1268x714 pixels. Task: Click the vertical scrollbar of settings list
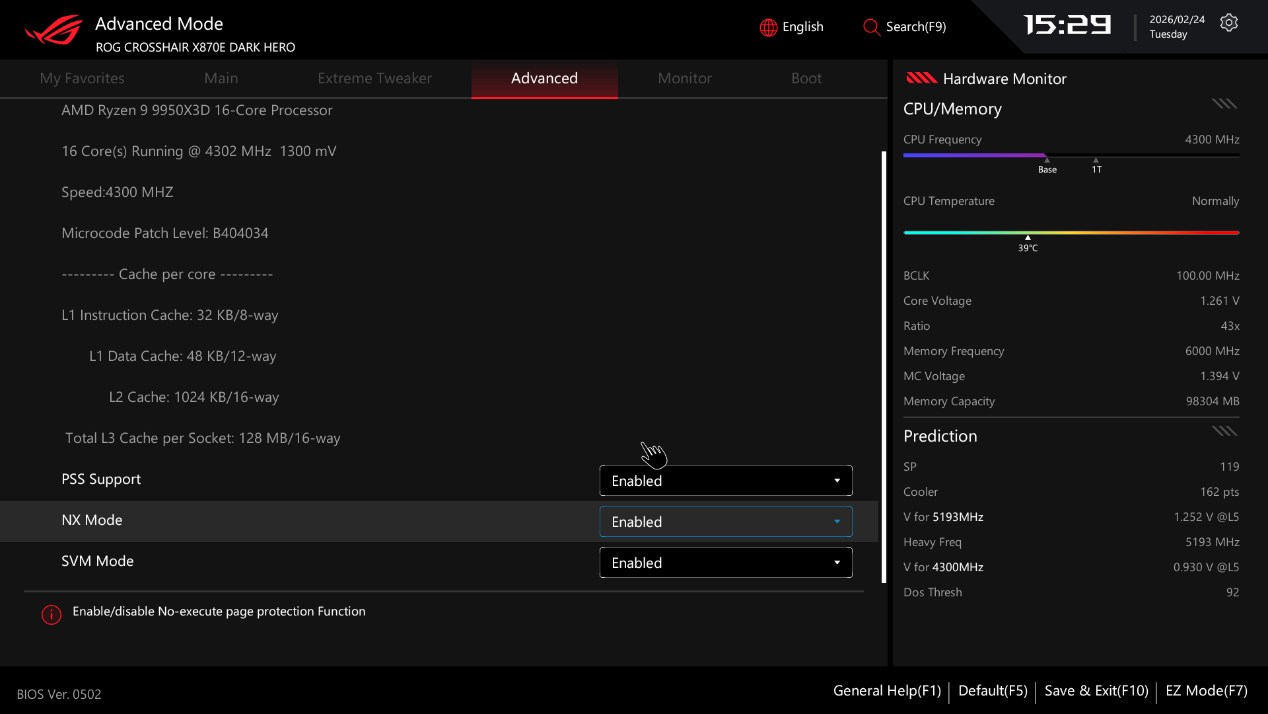pyautogui.click(x=883, y=365)
